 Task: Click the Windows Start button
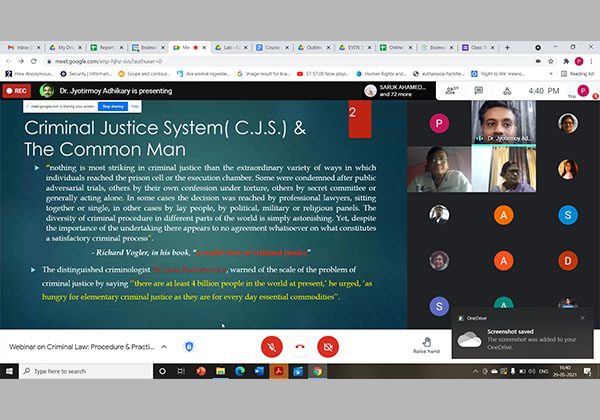point(10,371)
